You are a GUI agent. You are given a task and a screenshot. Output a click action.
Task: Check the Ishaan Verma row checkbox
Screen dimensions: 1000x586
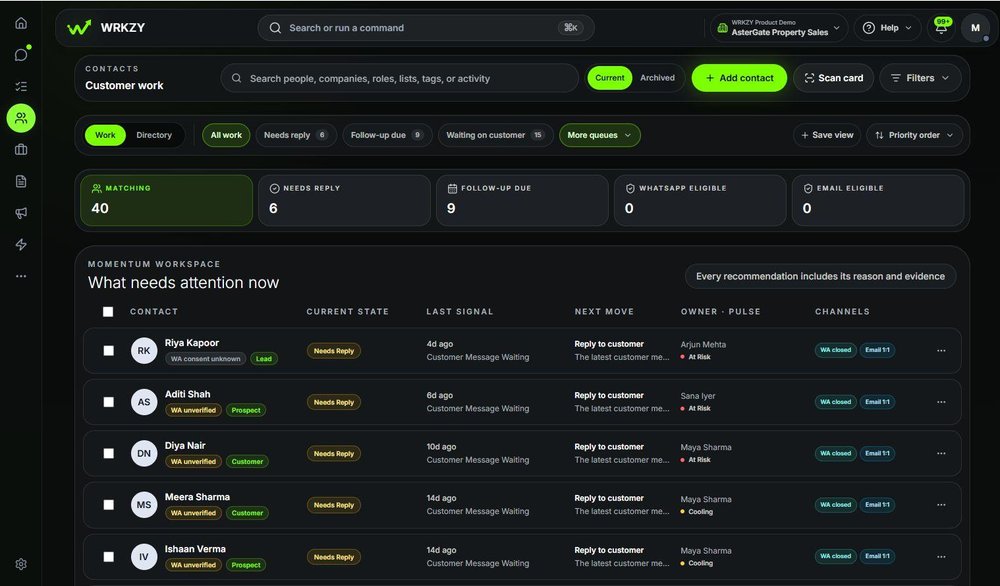coord(108,557)
